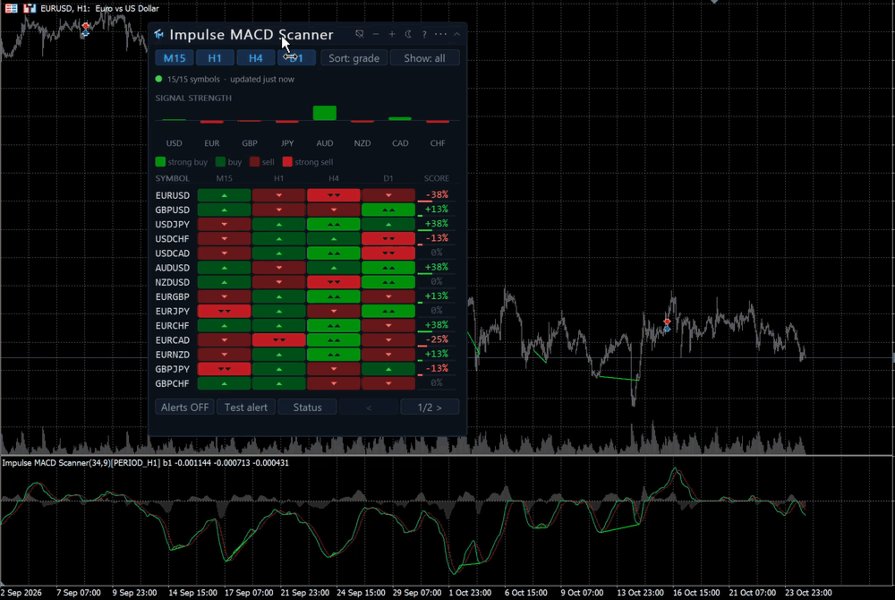Viewport: 895px width, 600px height.
Task: Click the green AUD signal strength bar
Action: coord(325,113)
